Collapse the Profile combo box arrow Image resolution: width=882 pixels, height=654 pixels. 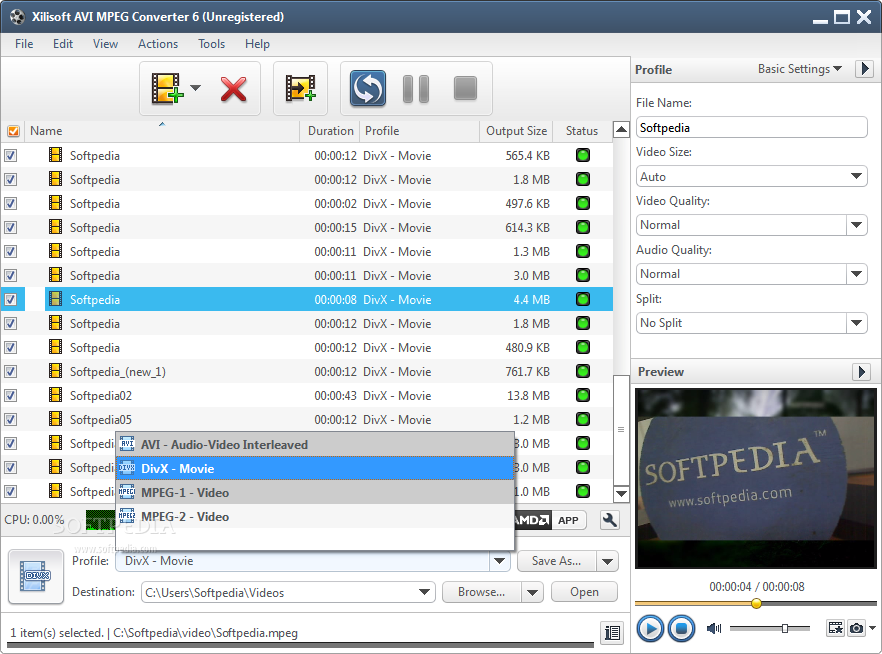pos(499,561)
